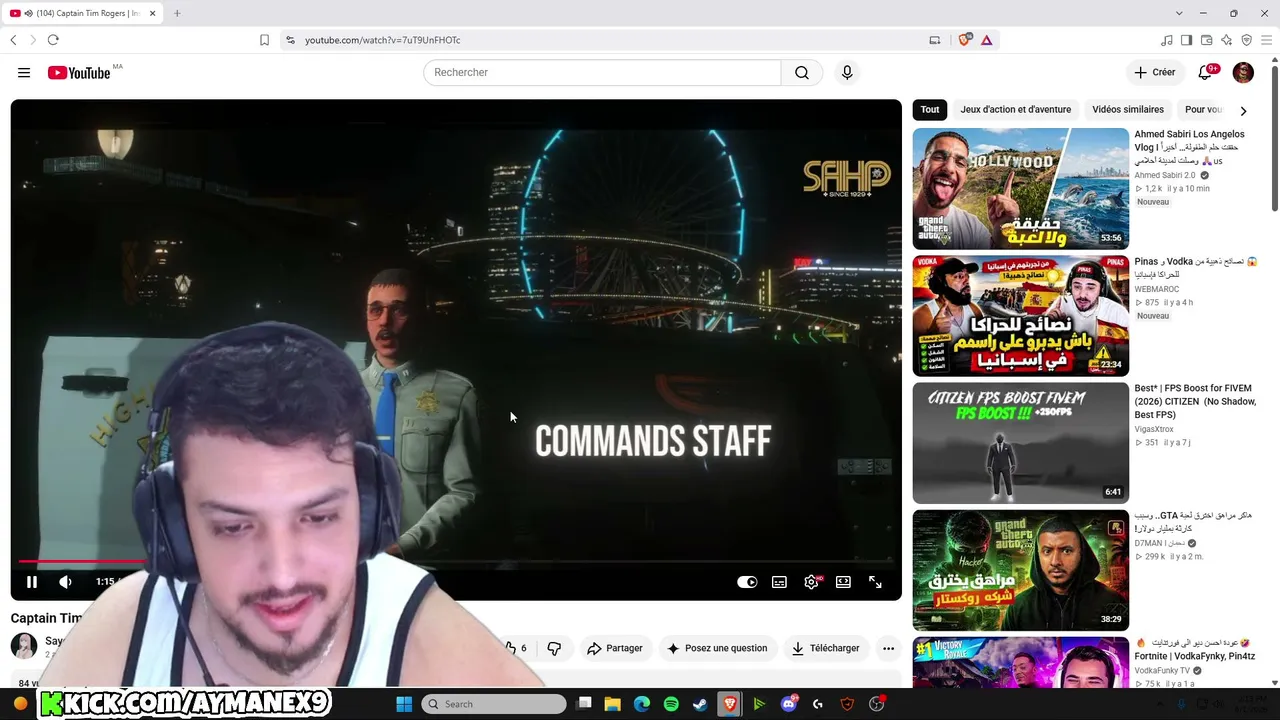
Task: Click the Partager button
Action: pos(615,649)
